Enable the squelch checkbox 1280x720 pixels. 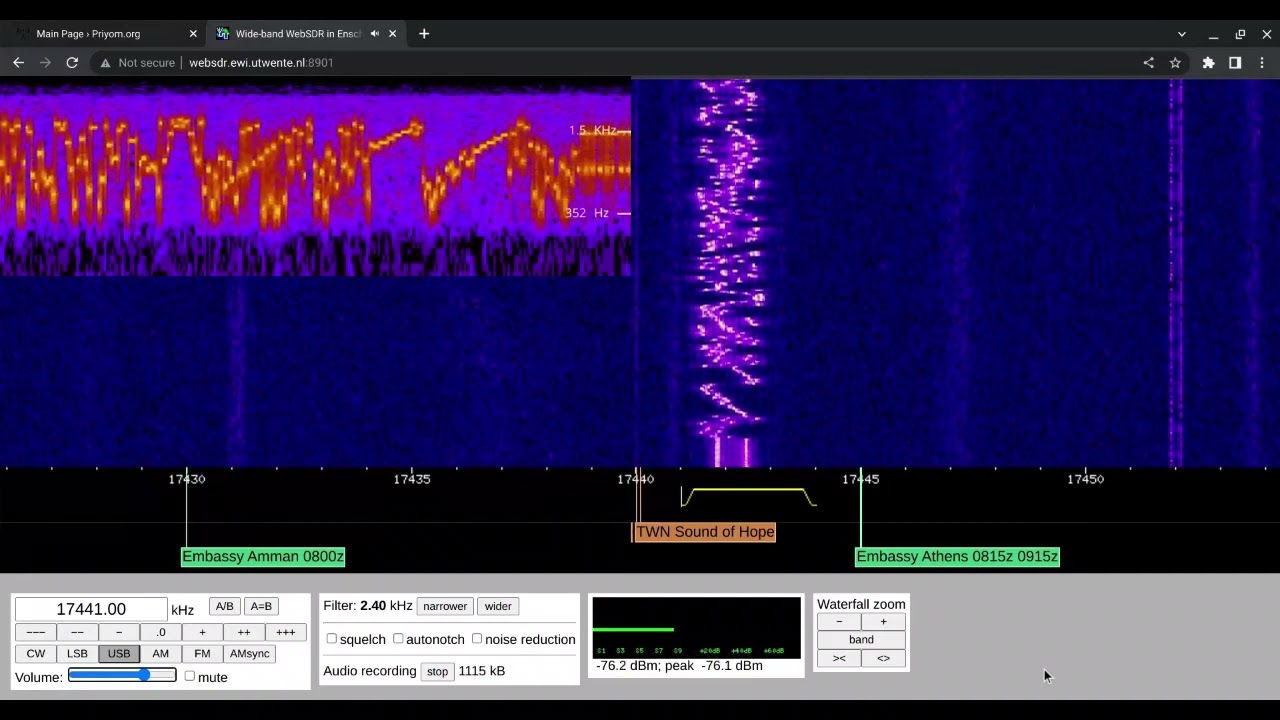(332, 638)
